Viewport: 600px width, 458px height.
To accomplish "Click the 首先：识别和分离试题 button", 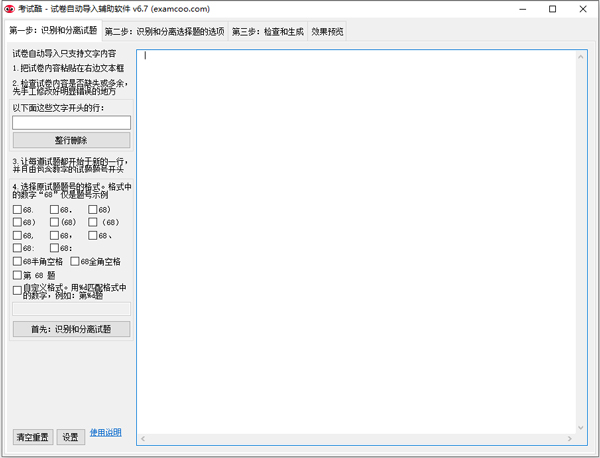I will [x=72, y=329].
